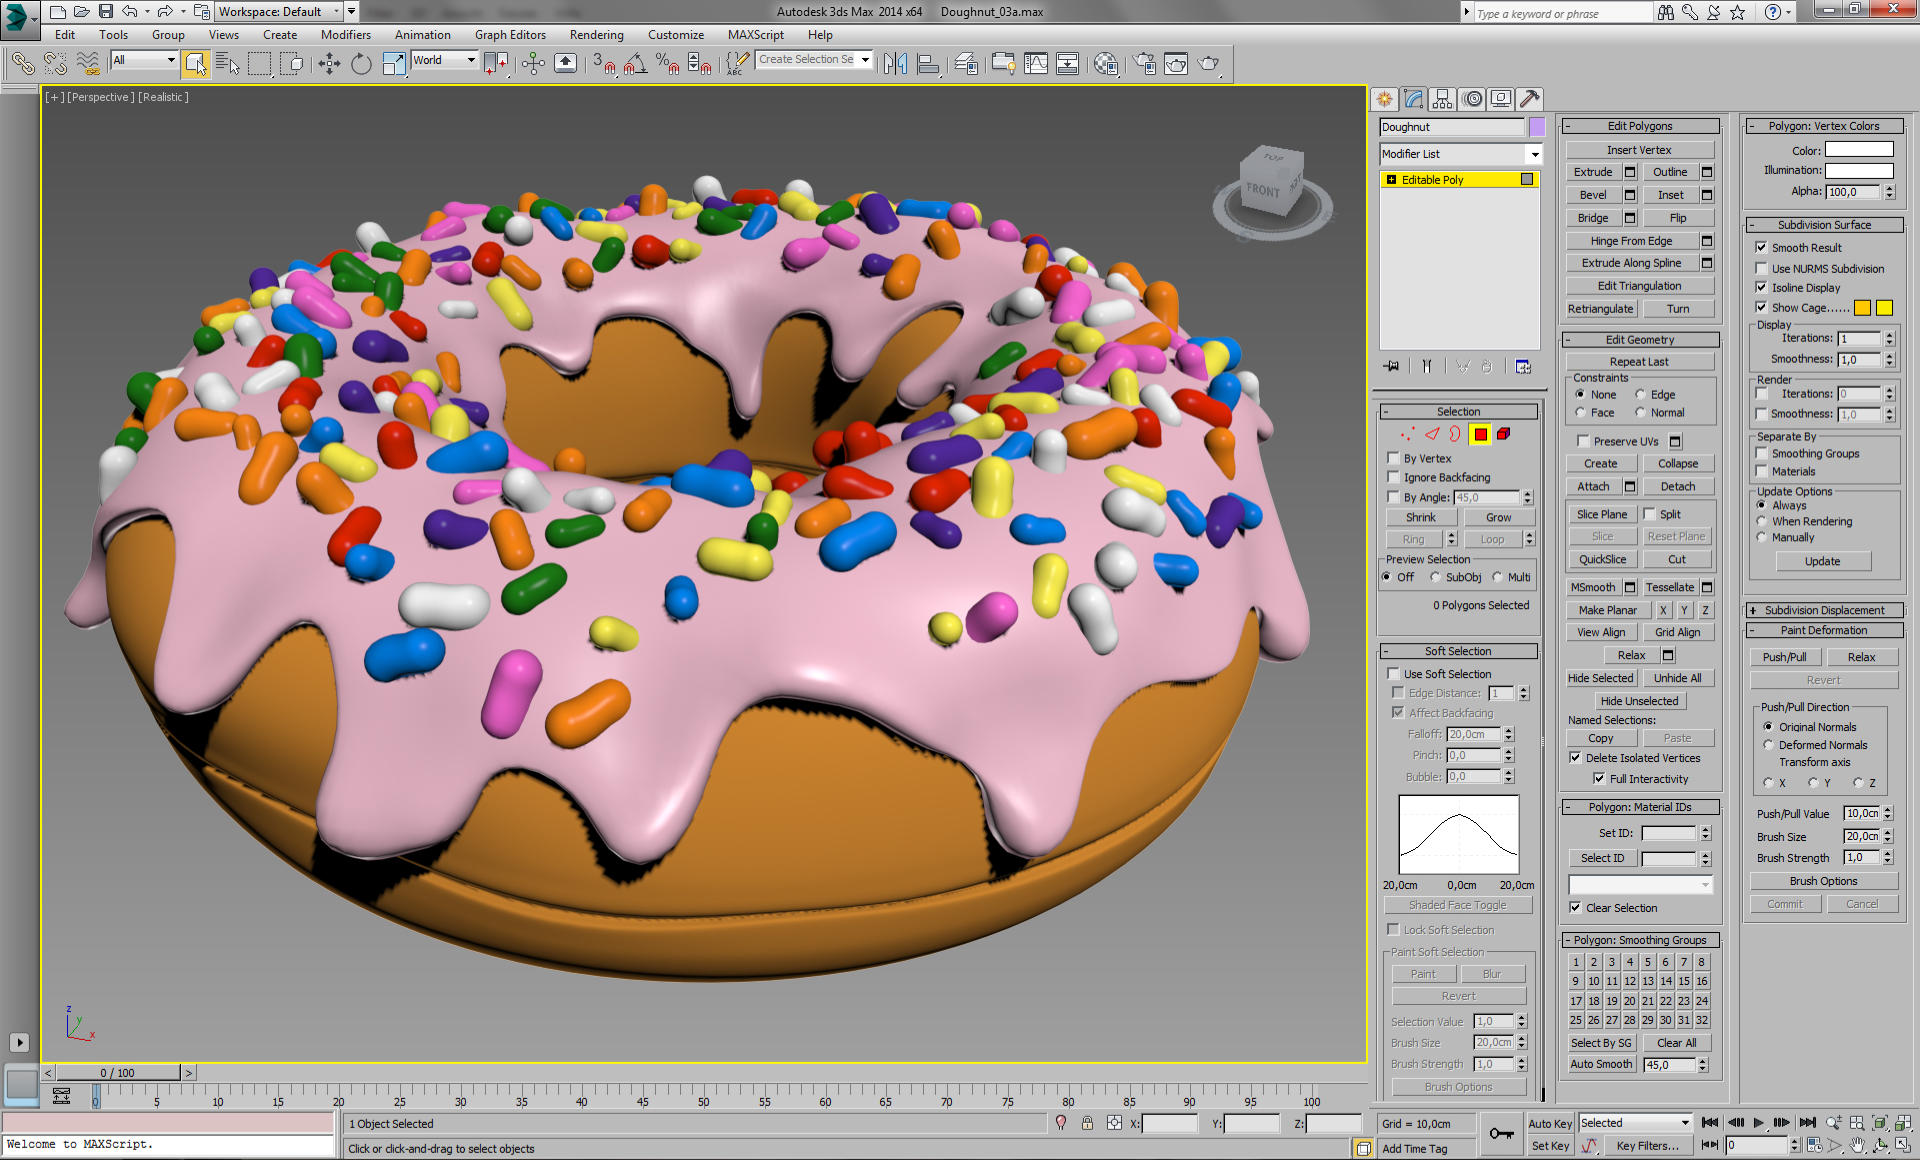Click the Grow selection button
The height and width of the screenshot is (1160, 1920).
point(1498,517)
